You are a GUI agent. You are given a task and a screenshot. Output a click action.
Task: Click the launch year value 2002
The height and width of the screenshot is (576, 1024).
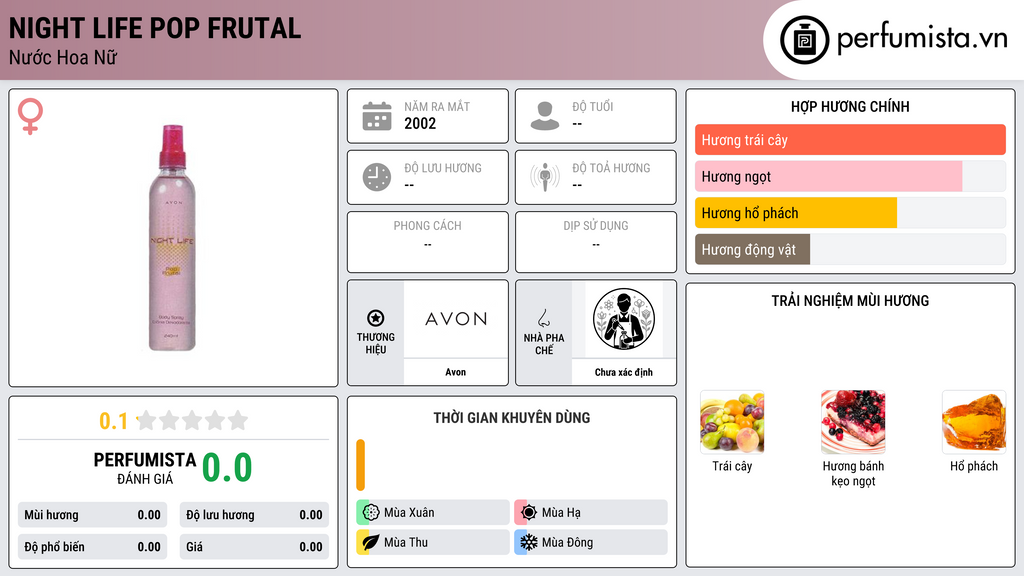click(x=420, y=123)
